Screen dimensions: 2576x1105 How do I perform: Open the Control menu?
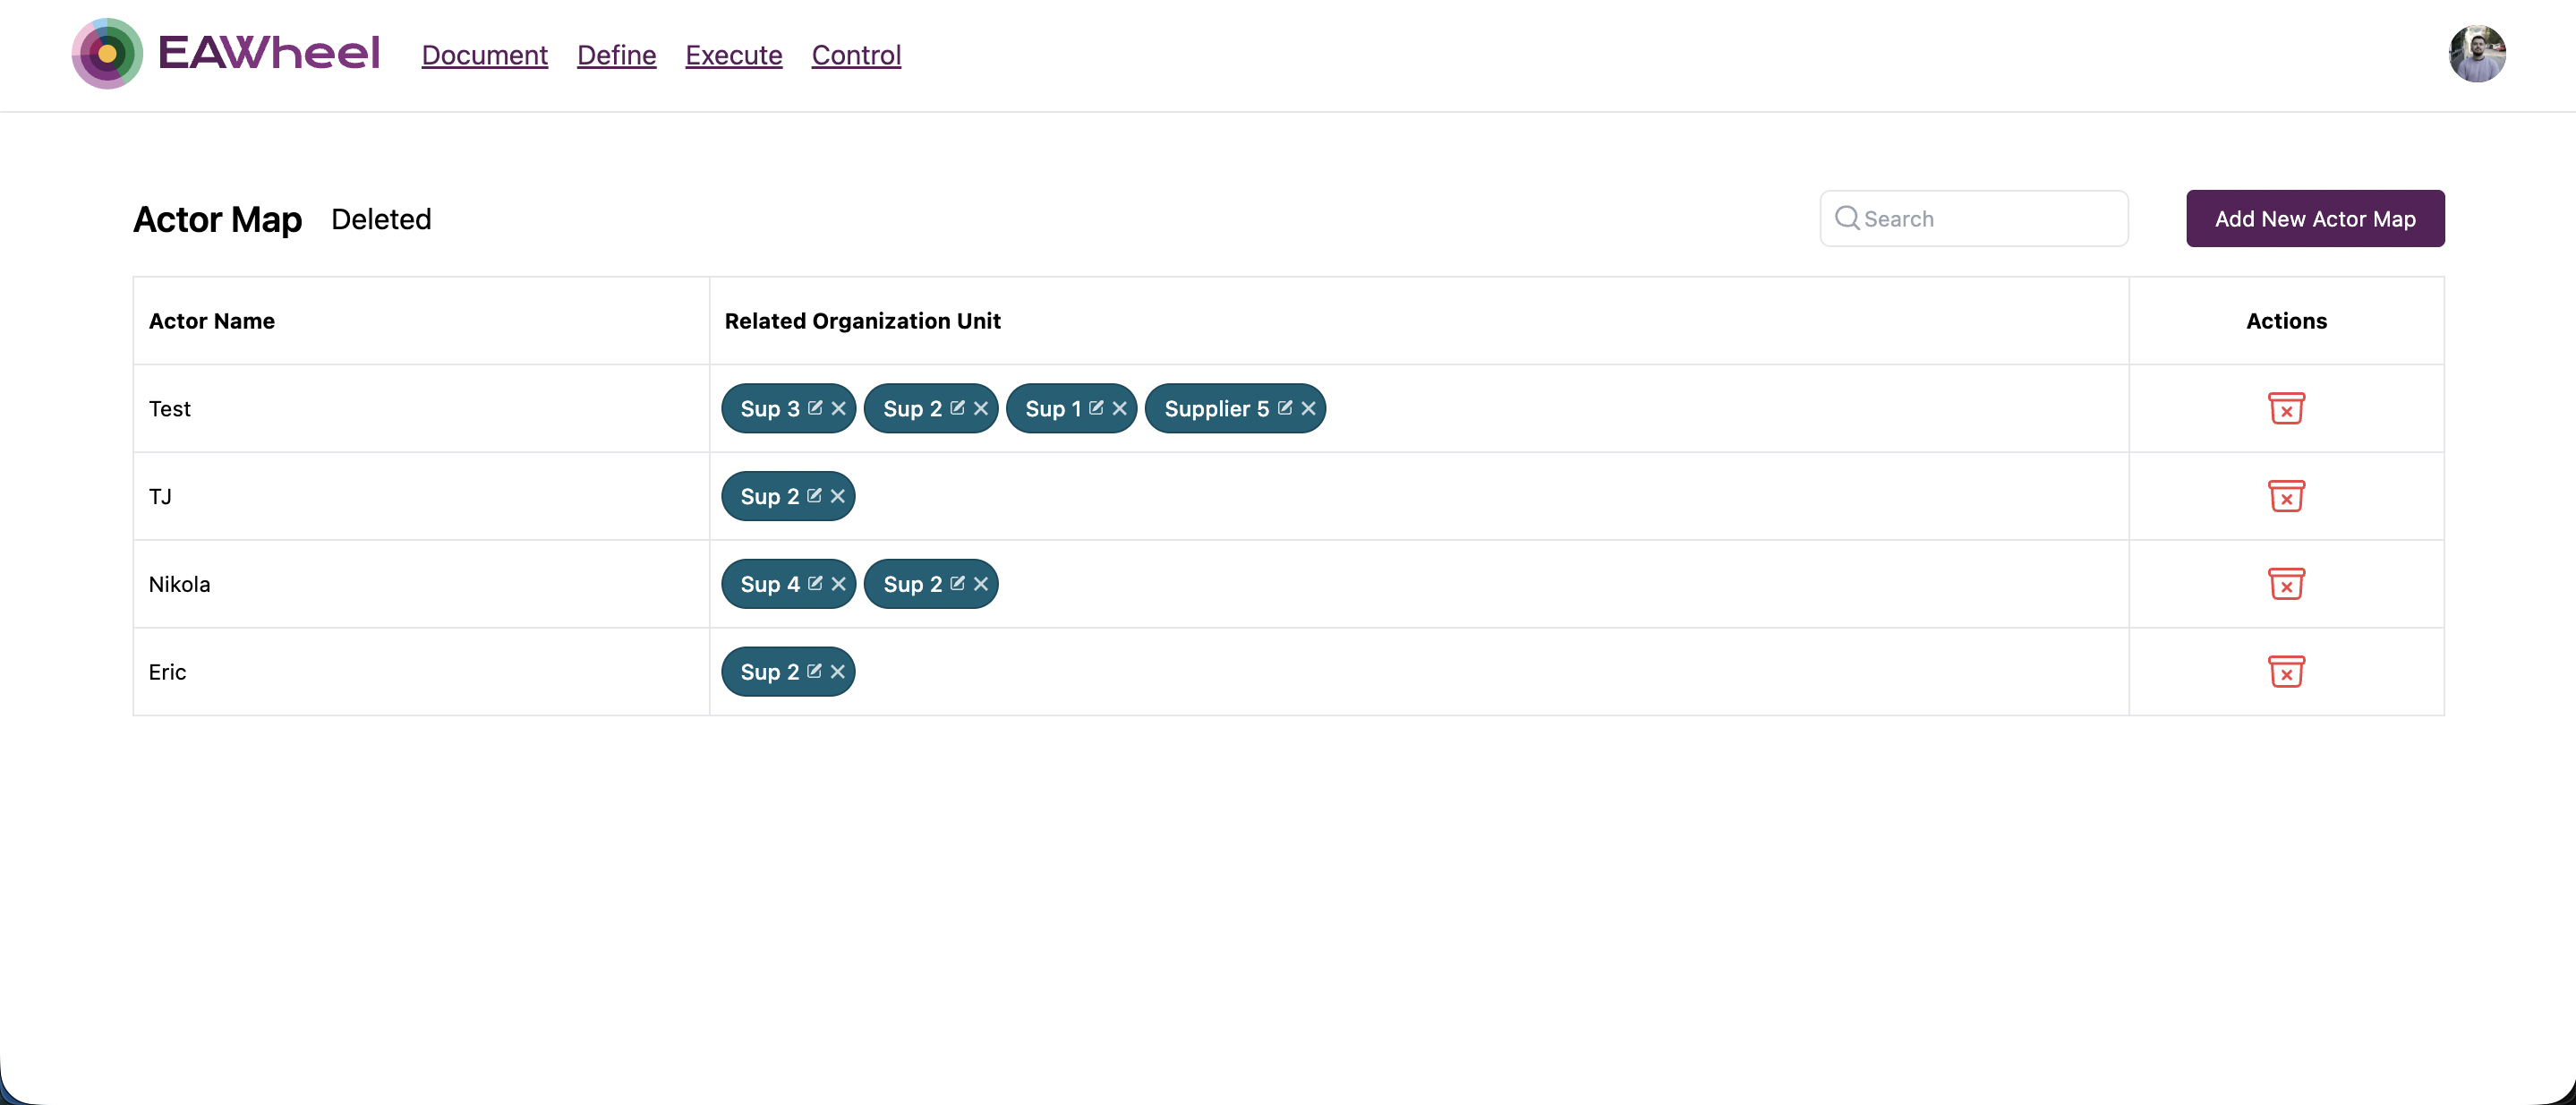[x=856, y=55]
